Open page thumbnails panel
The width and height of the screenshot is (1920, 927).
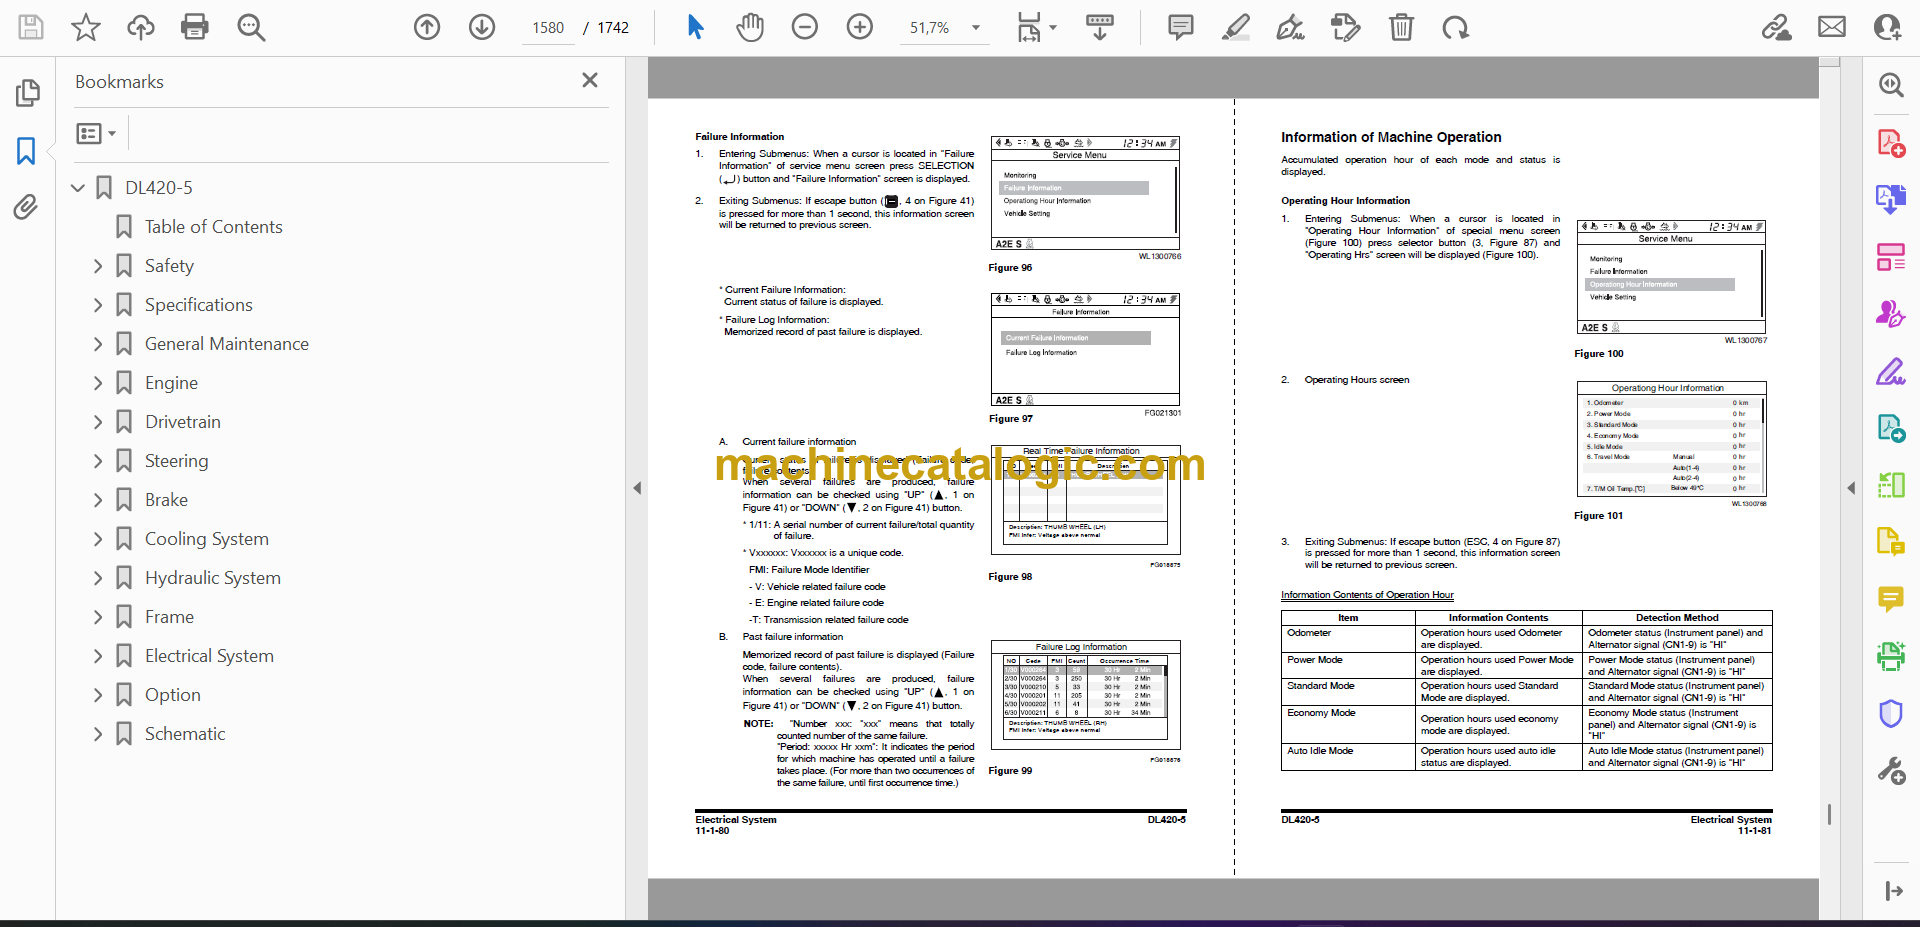point(27,93)
